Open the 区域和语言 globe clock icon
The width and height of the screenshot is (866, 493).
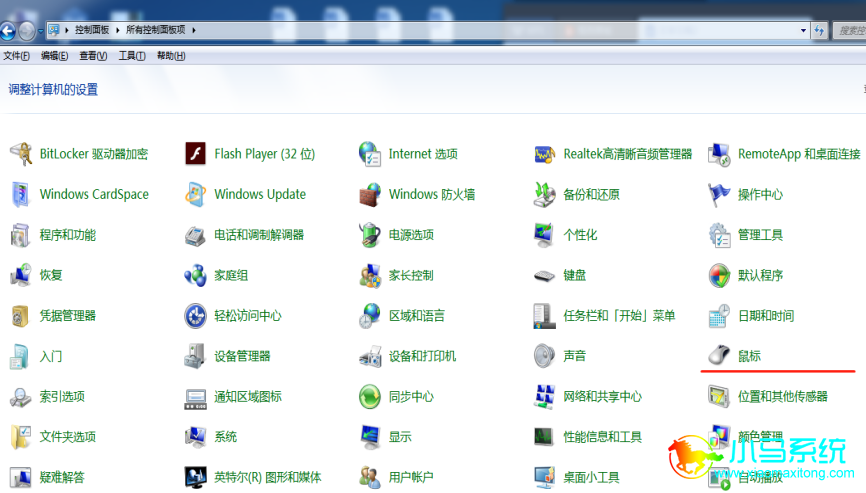369,316
